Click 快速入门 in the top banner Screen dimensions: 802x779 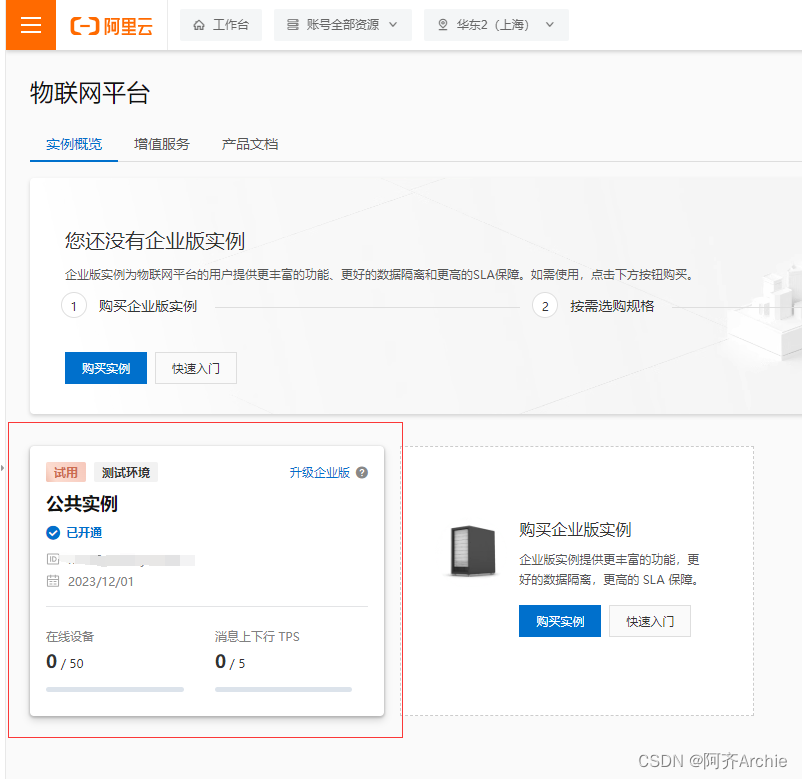196,368
